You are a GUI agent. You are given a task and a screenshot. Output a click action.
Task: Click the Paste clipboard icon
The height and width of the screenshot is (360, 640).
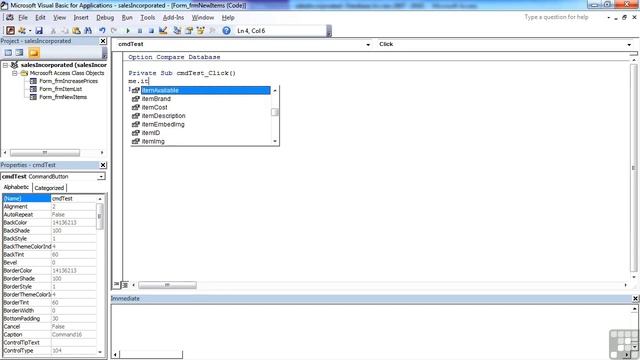click(x=76, y=31)
